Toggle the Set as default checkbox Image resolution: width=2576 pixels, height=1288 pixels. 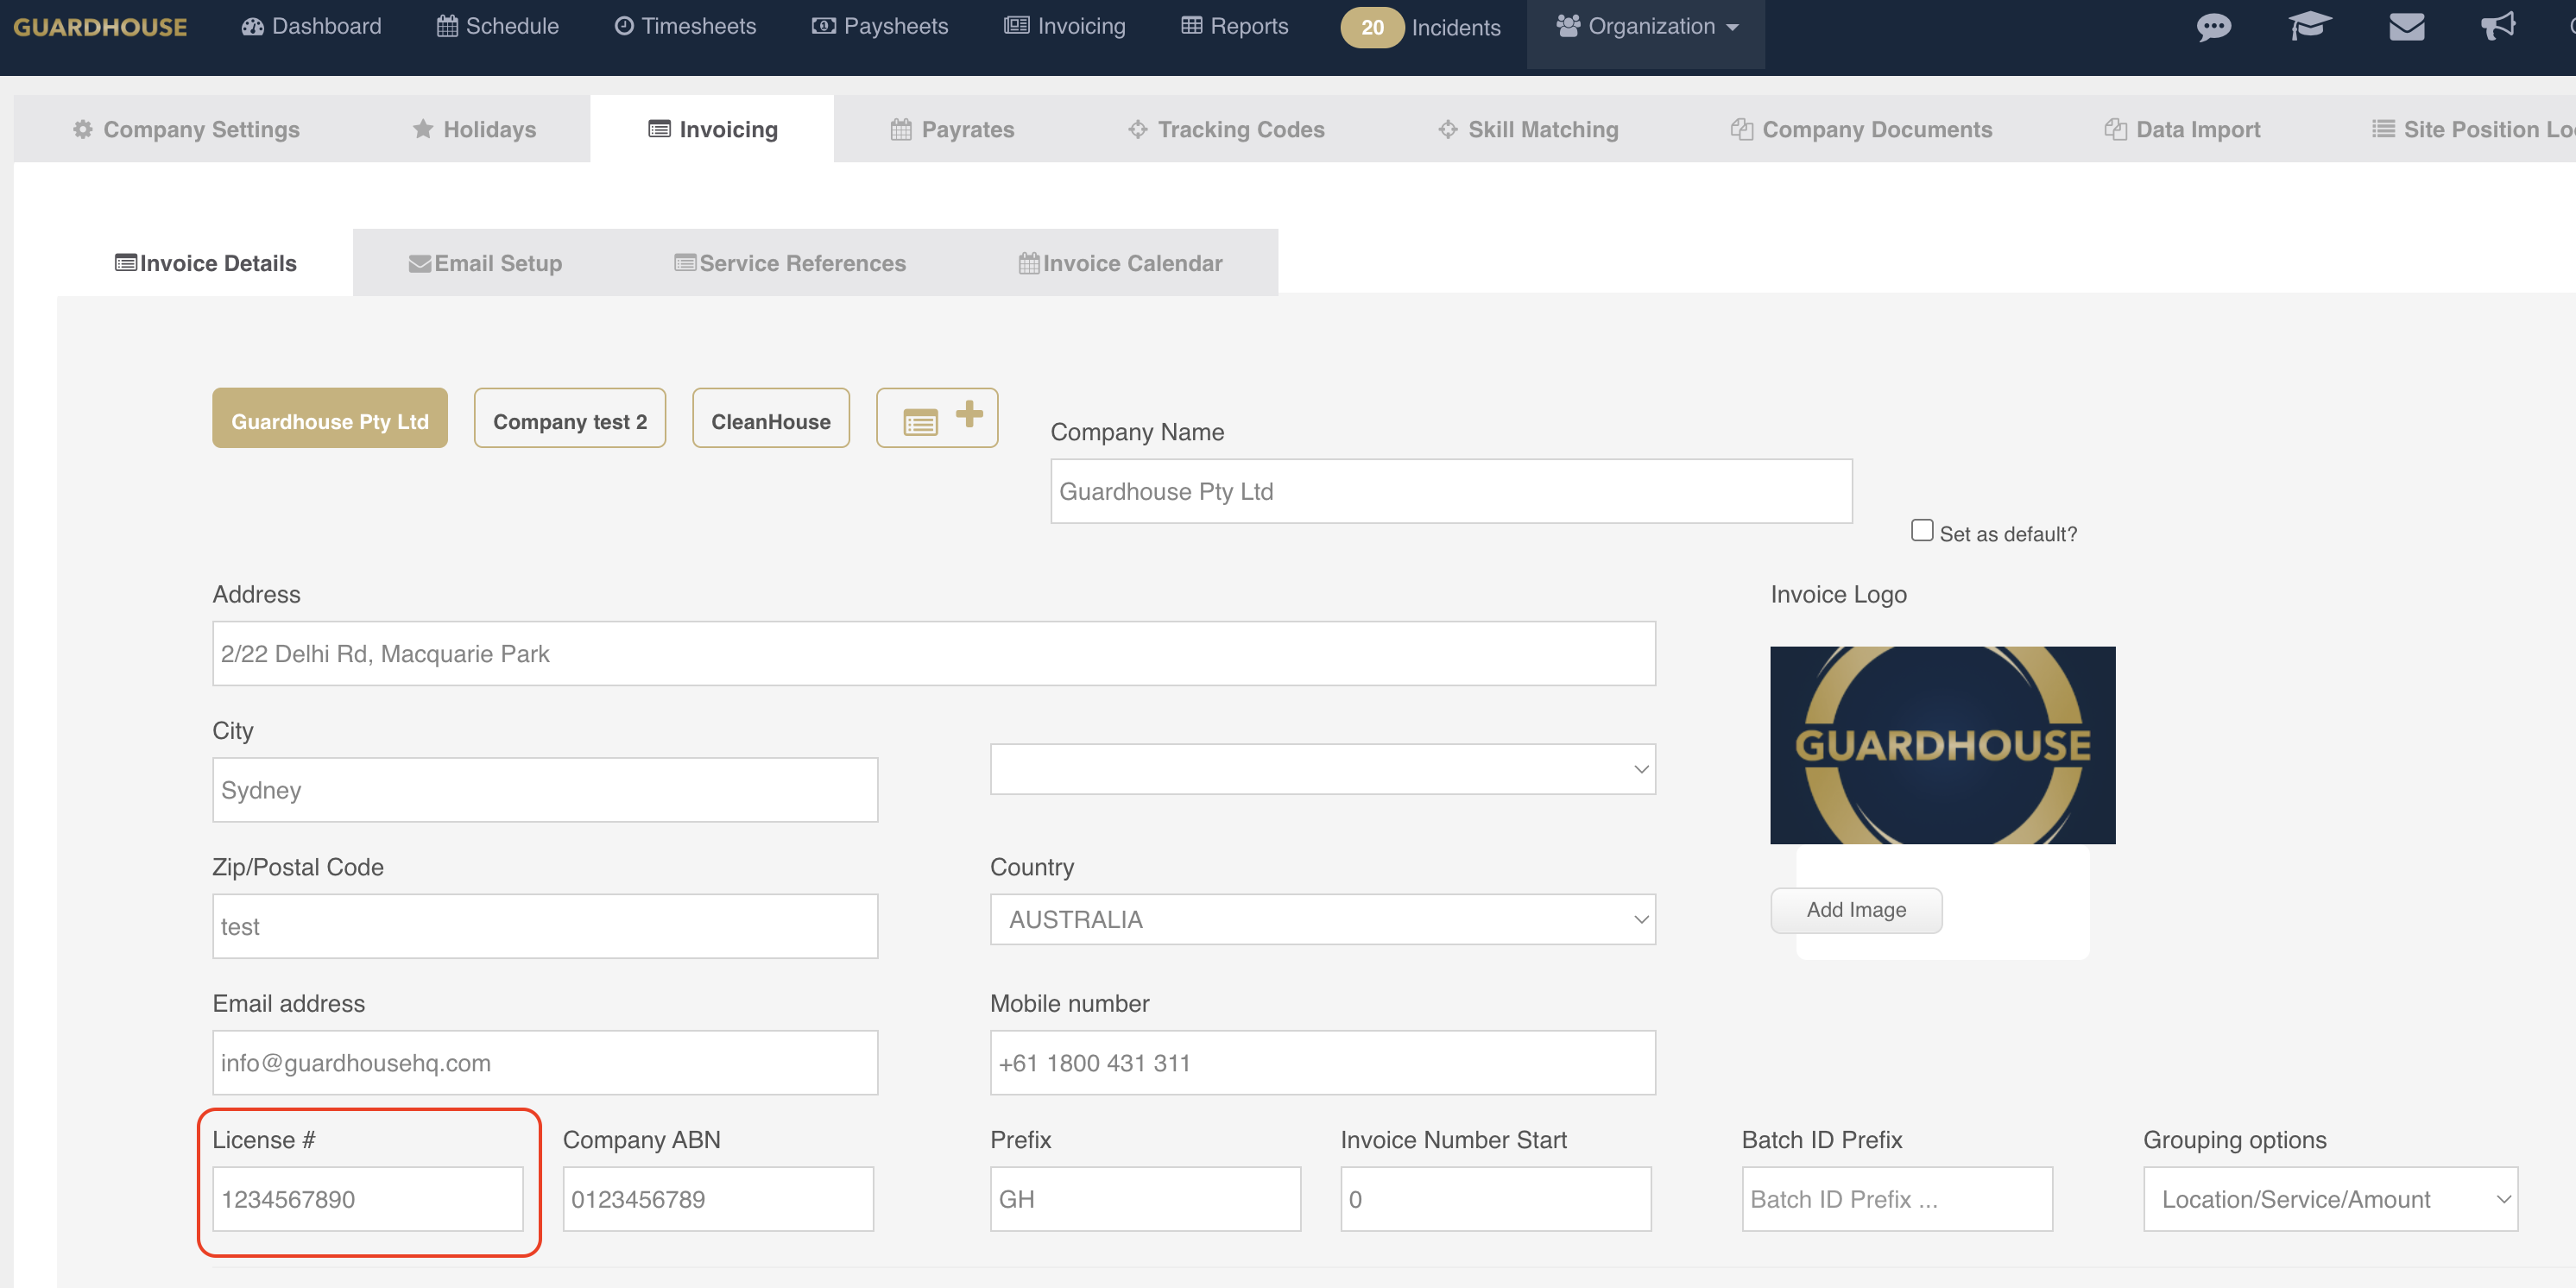(1921, 531)
